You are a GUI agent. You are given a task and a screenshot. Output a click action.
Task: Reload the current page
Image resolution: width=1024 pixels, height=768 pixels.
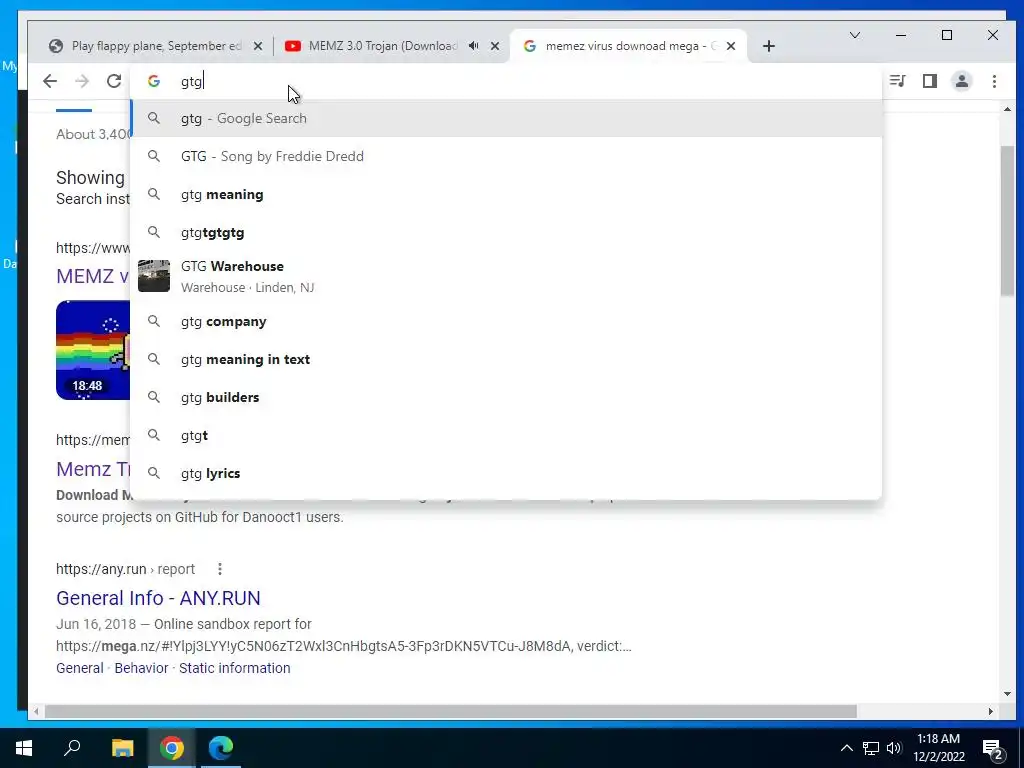pyautogui.click(x=114, y=81)
